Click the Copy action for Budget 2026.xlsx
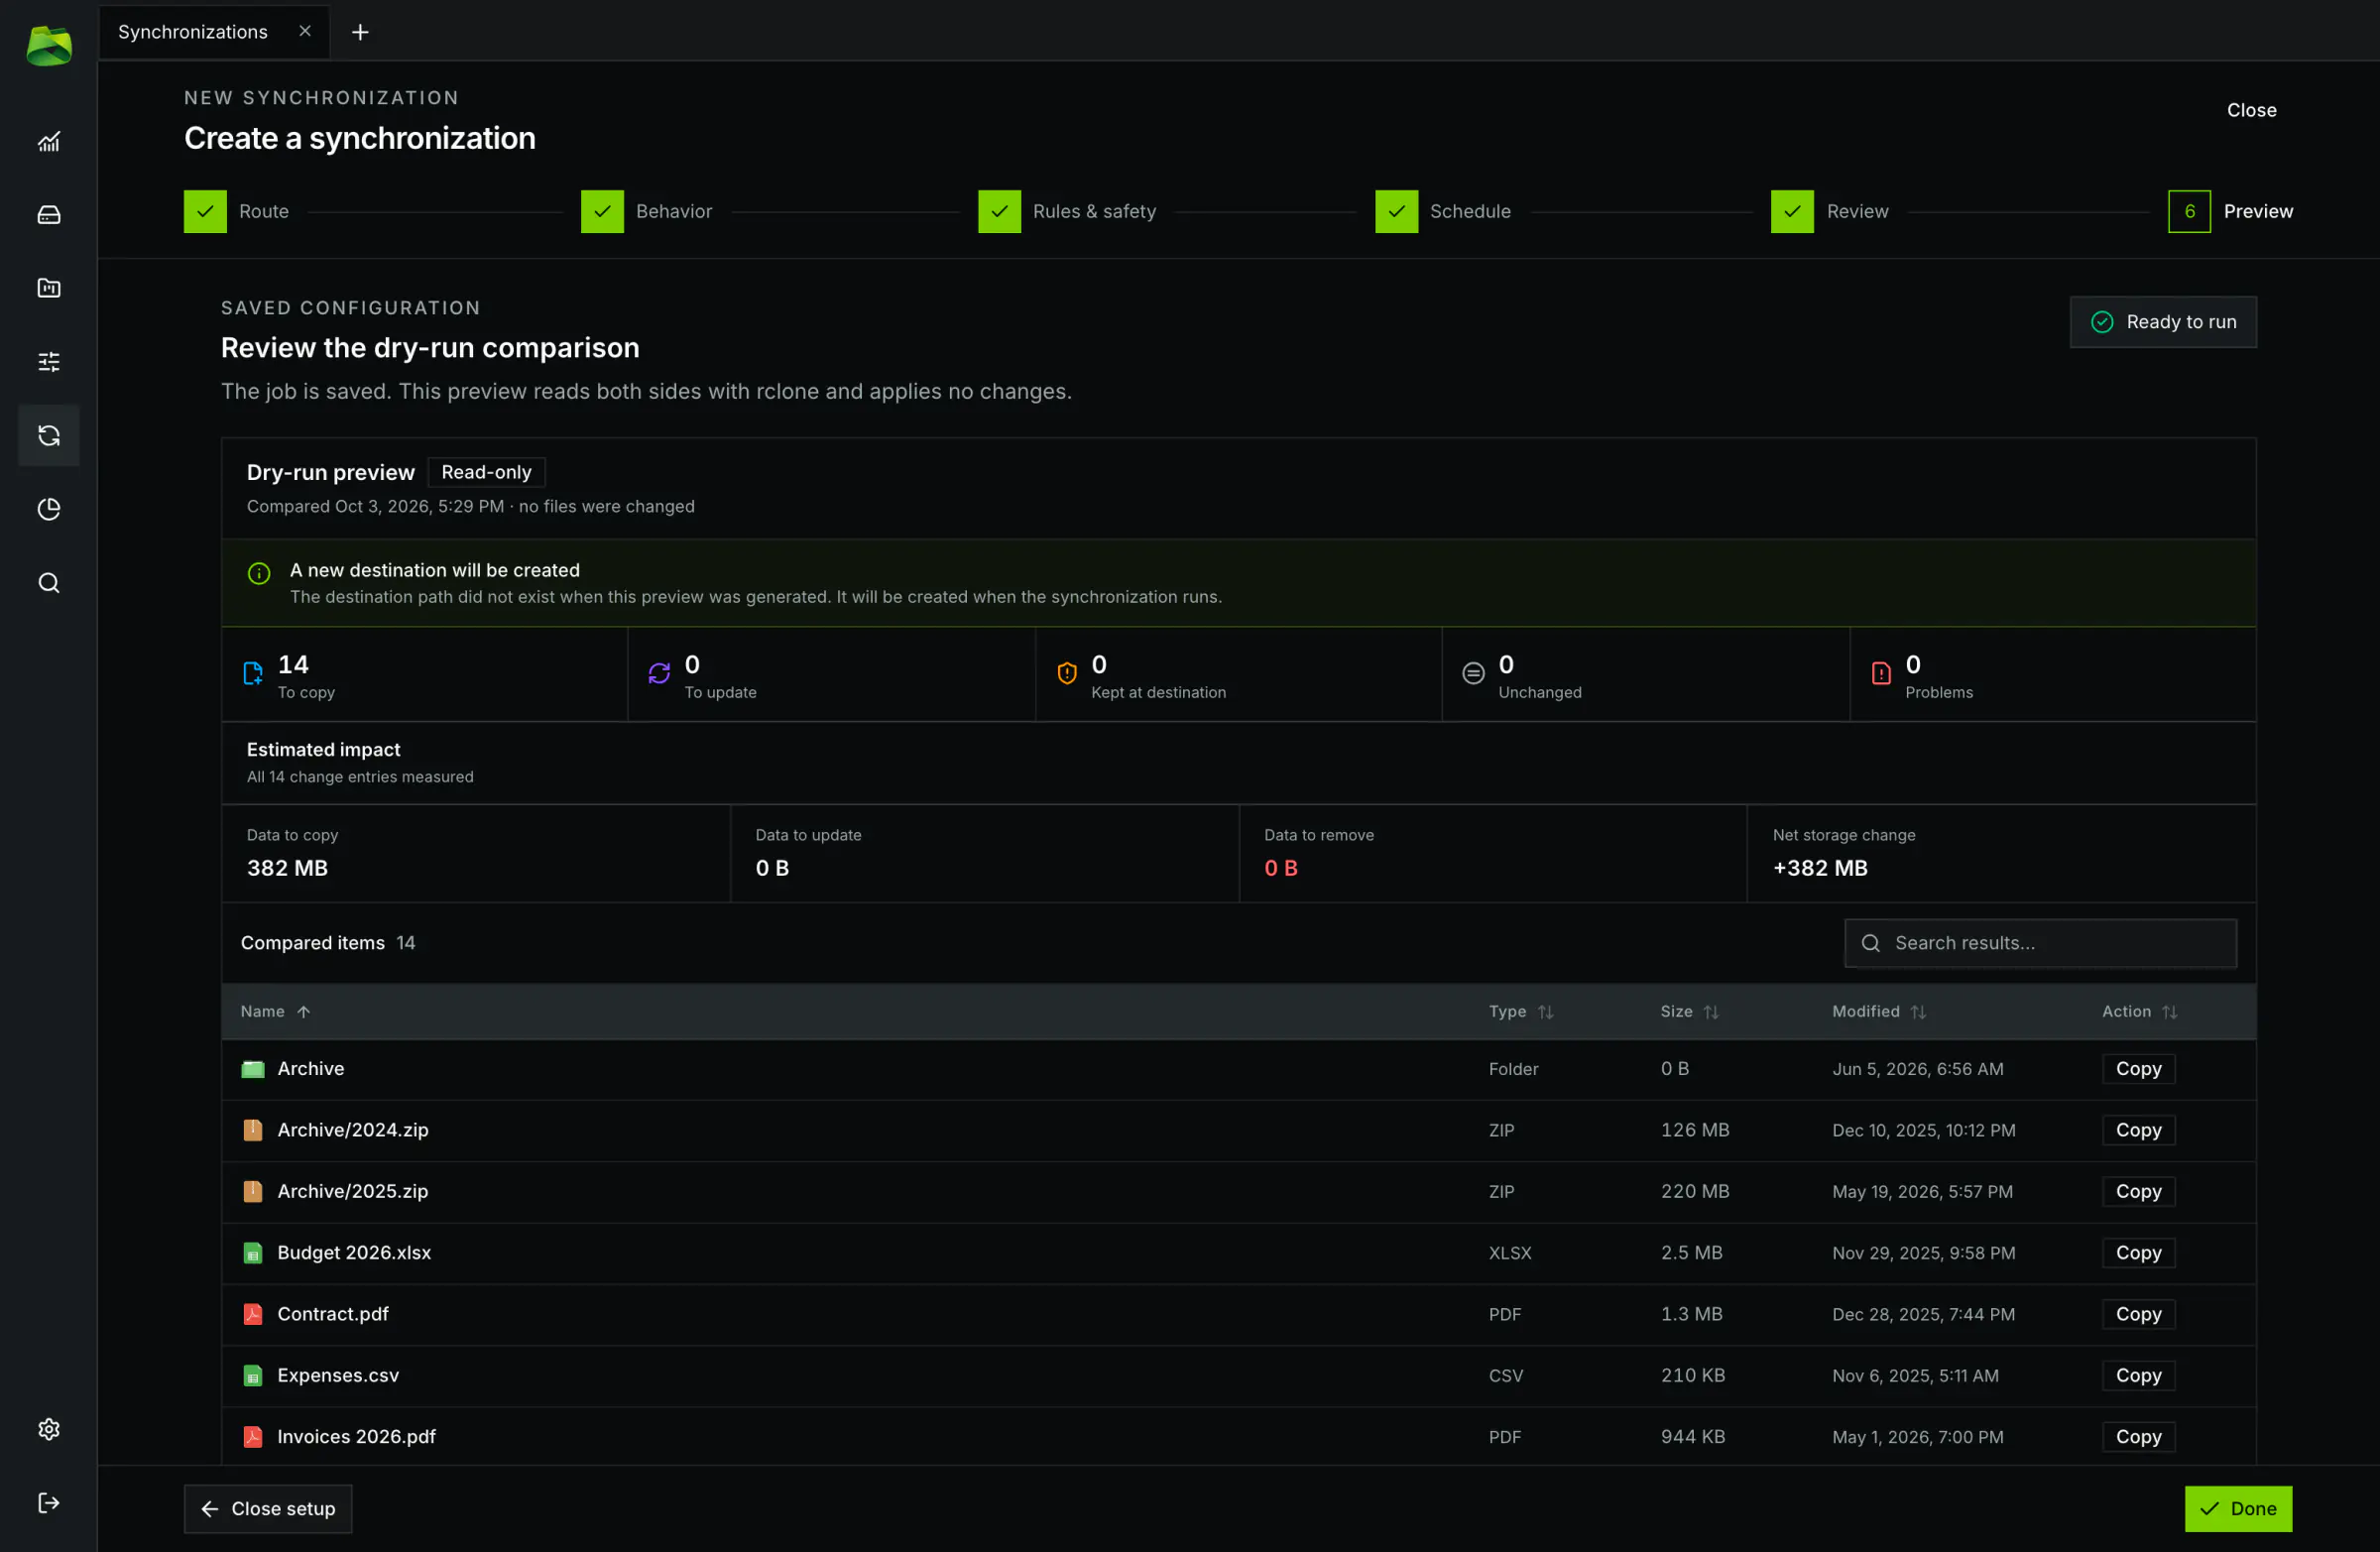 click(x=2138, y=1253)
